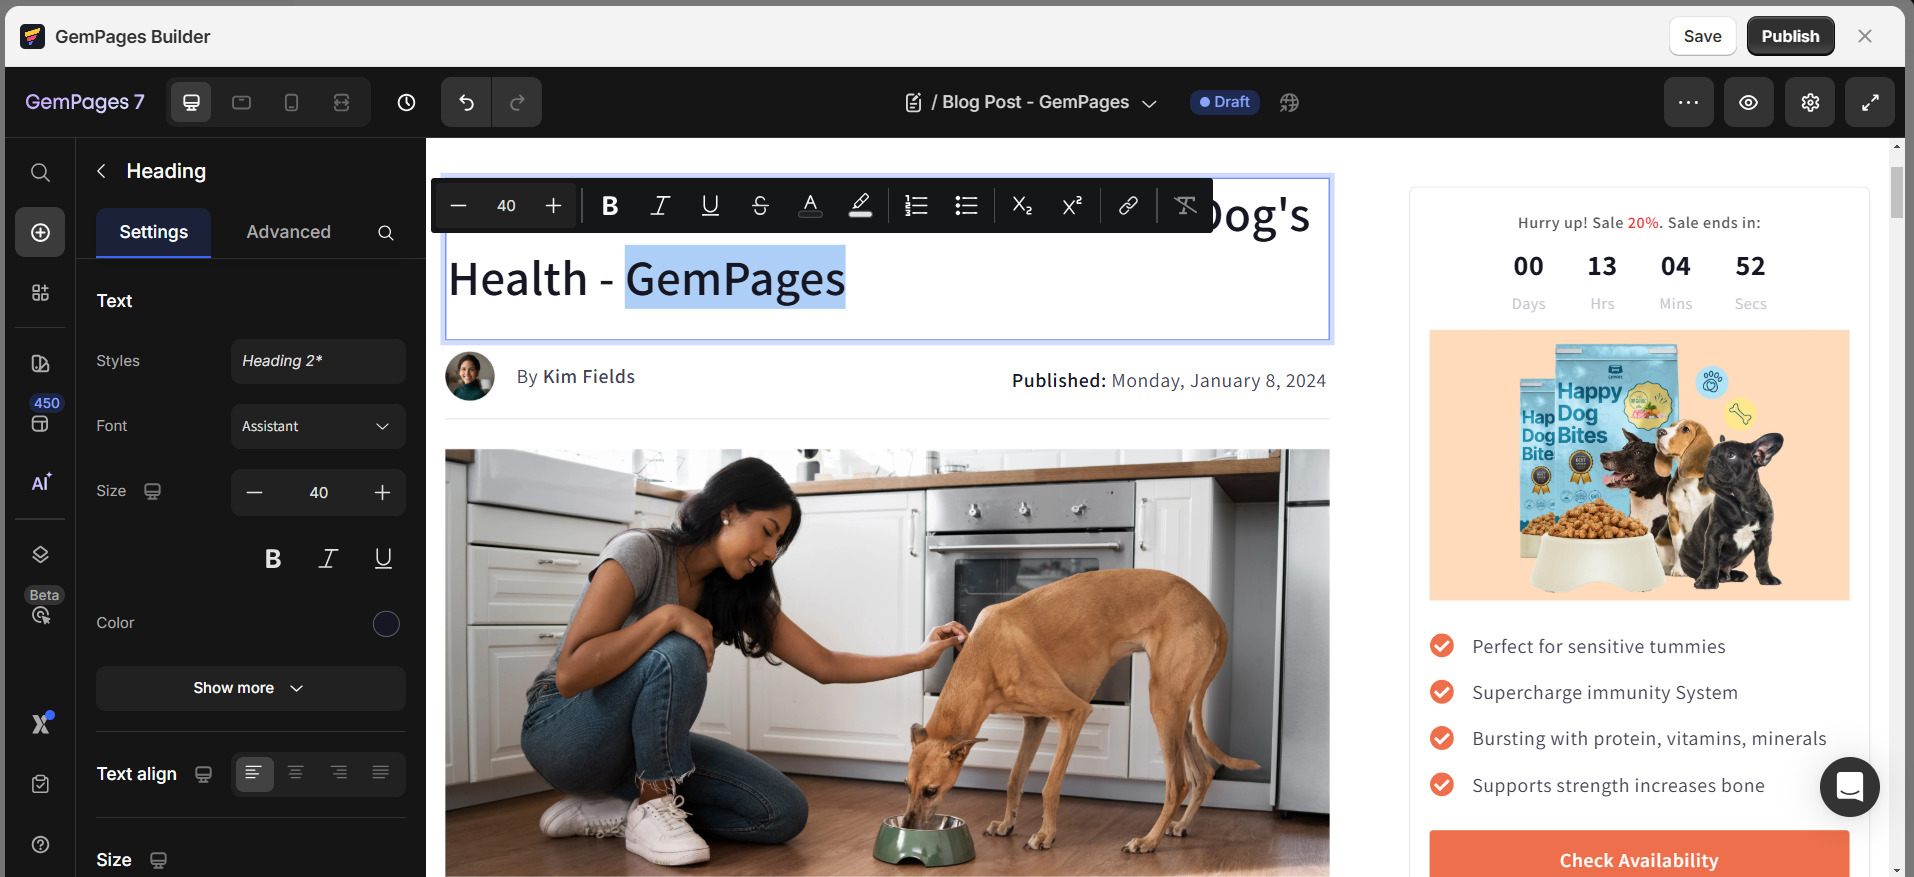Align text left
1914x877 pixels.
[x=254, y=773]
